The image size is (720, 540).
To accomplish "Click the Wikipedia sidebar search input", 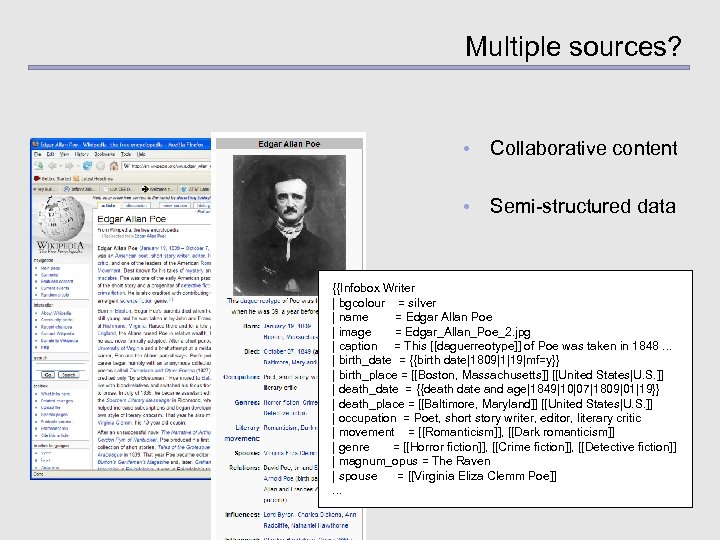I will click(61, 366).
